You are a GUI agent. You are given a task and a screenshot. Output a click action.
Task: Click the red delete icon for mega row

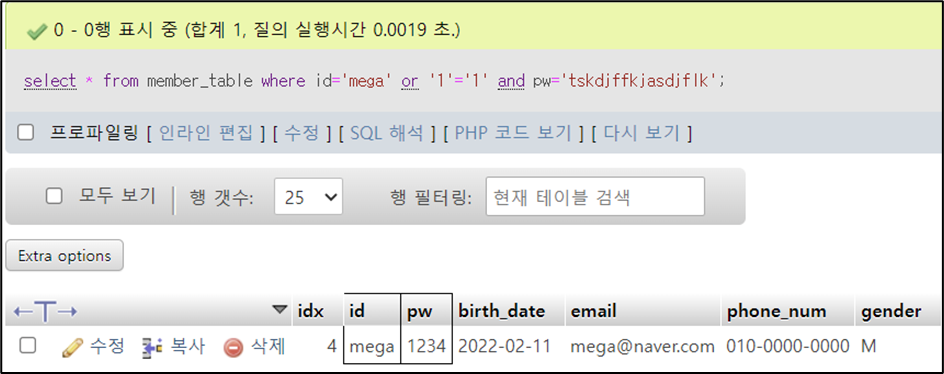pyautogui.click(x=233, y=348)
